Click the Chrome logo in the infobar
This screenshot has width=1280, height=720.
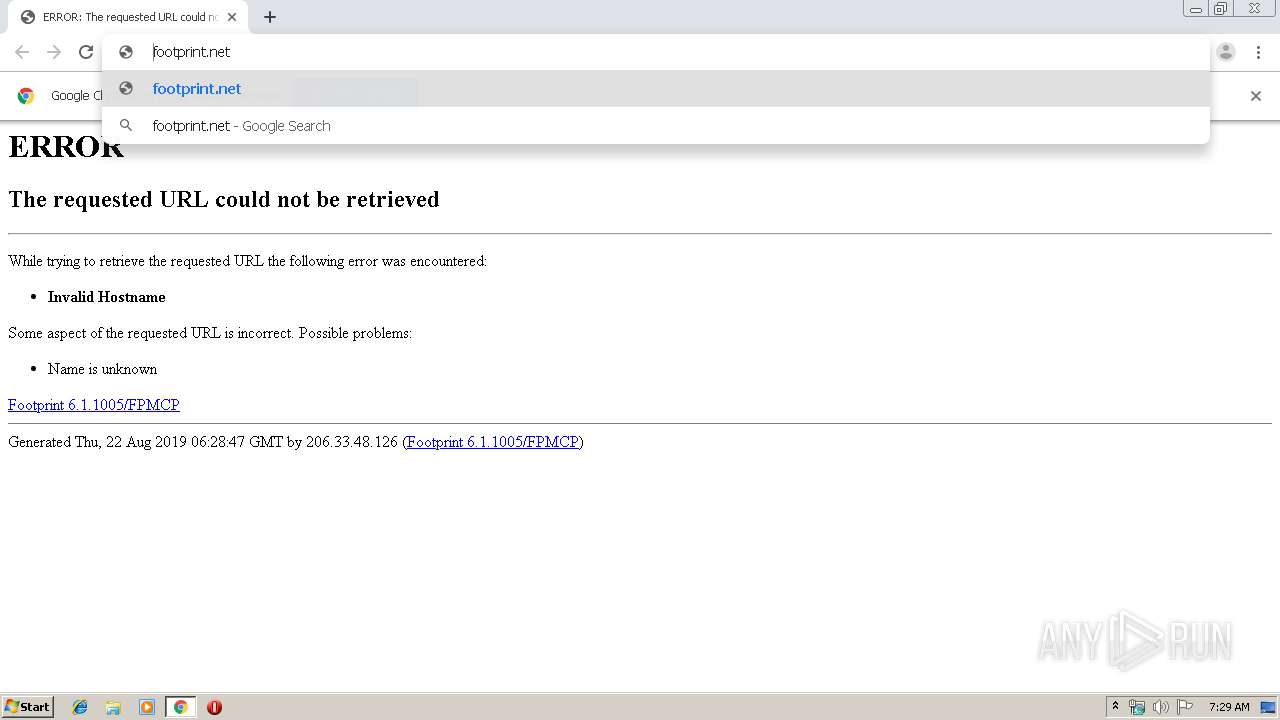point(26,96)
